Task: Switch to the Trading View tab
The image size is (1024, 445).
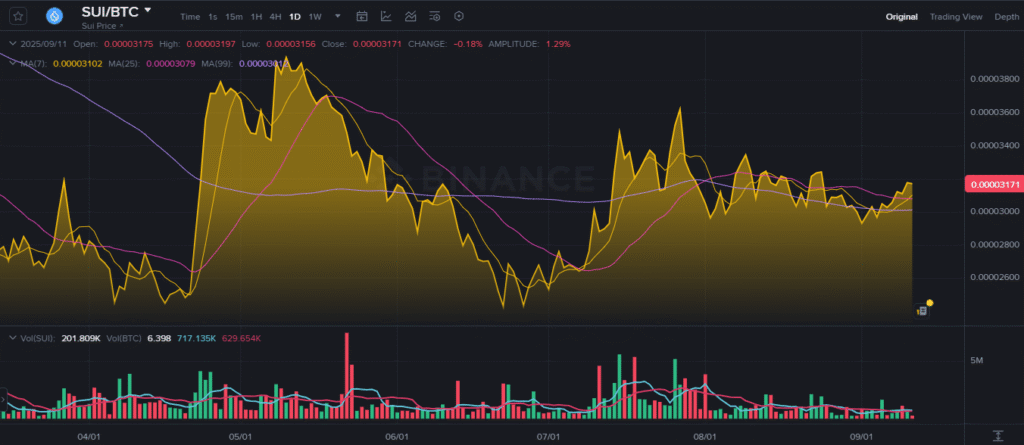Action: [x=955, y=17]
